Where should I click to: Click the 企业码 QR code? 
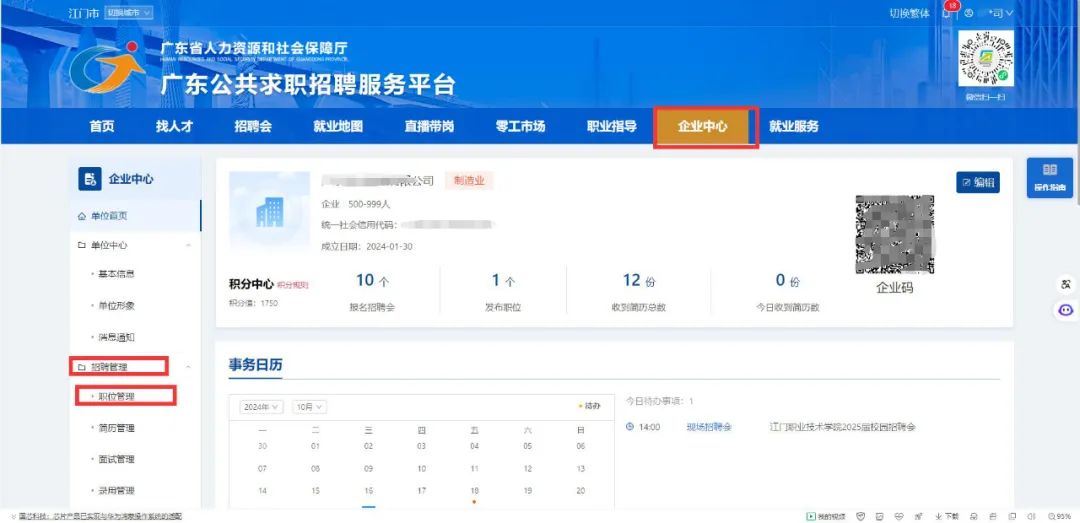894,234
